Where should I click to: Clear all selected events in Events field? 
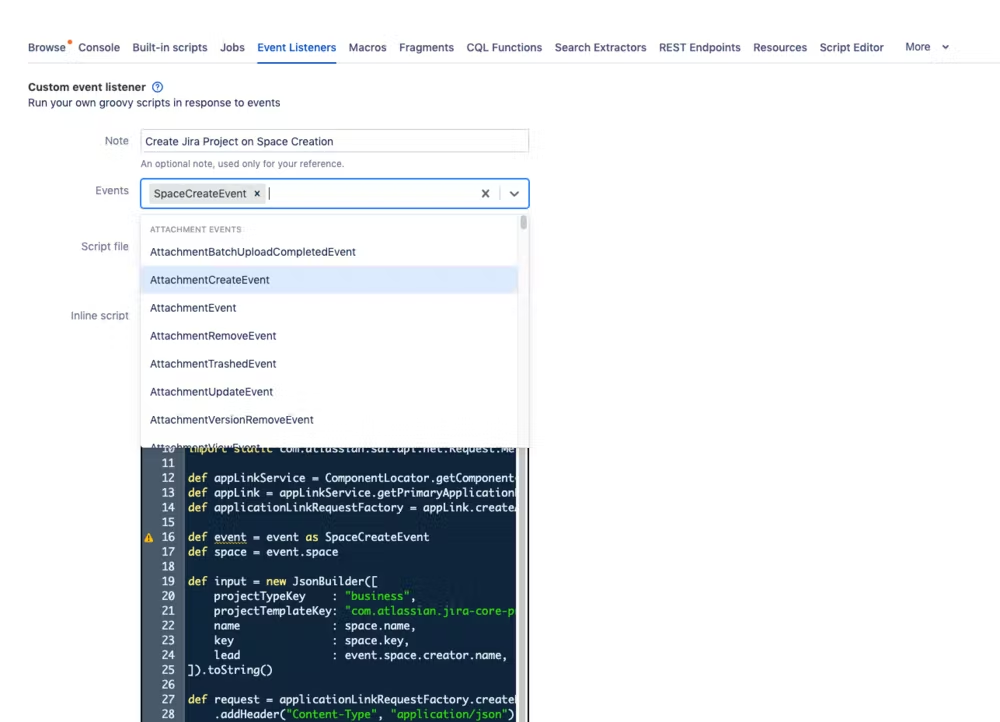pos(485,194)
